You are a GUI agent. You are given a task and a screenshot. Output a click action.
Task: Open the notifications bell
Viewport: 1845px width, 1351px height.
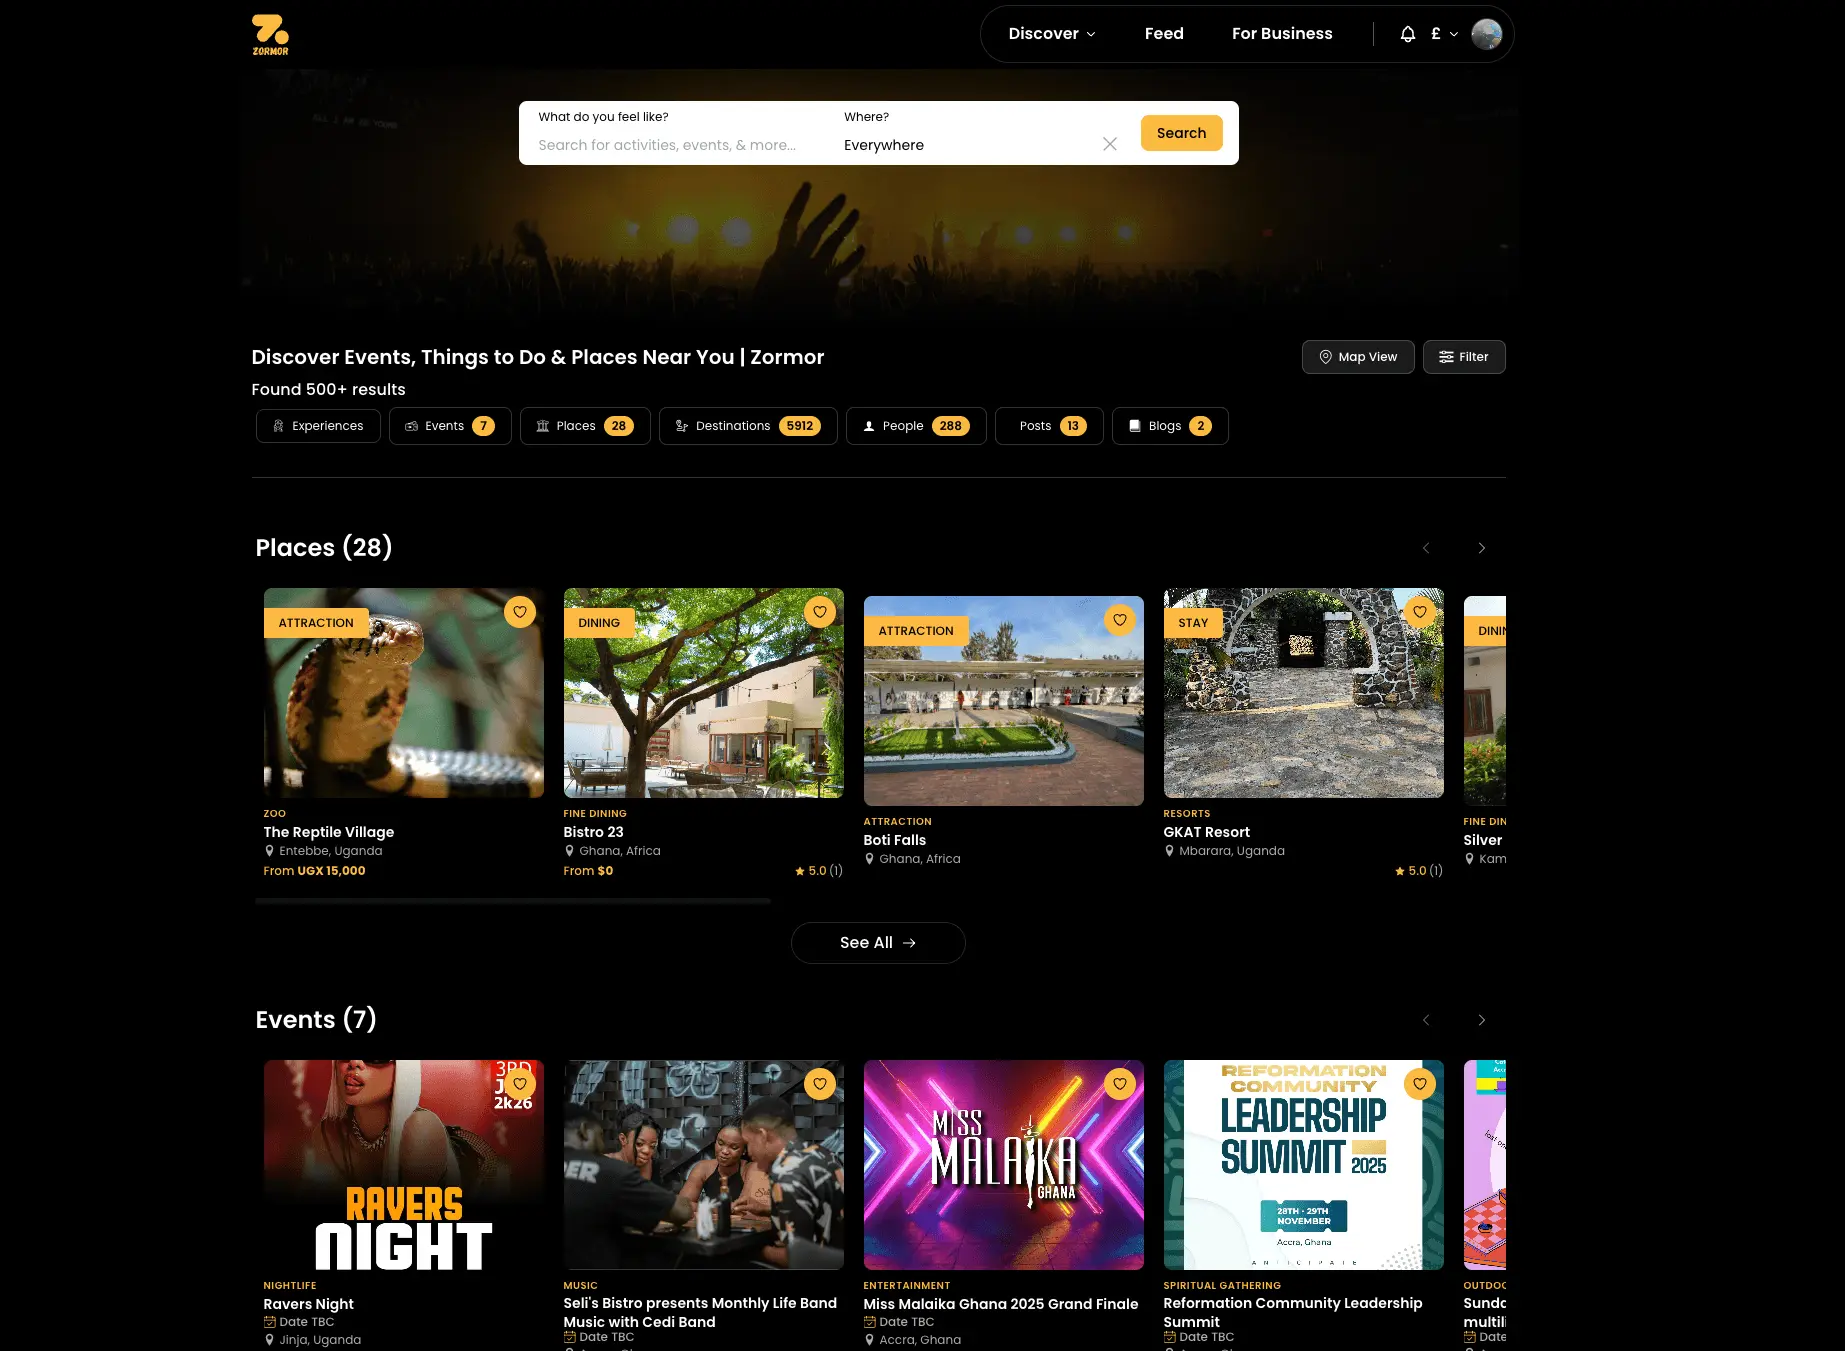point(1408,34)
